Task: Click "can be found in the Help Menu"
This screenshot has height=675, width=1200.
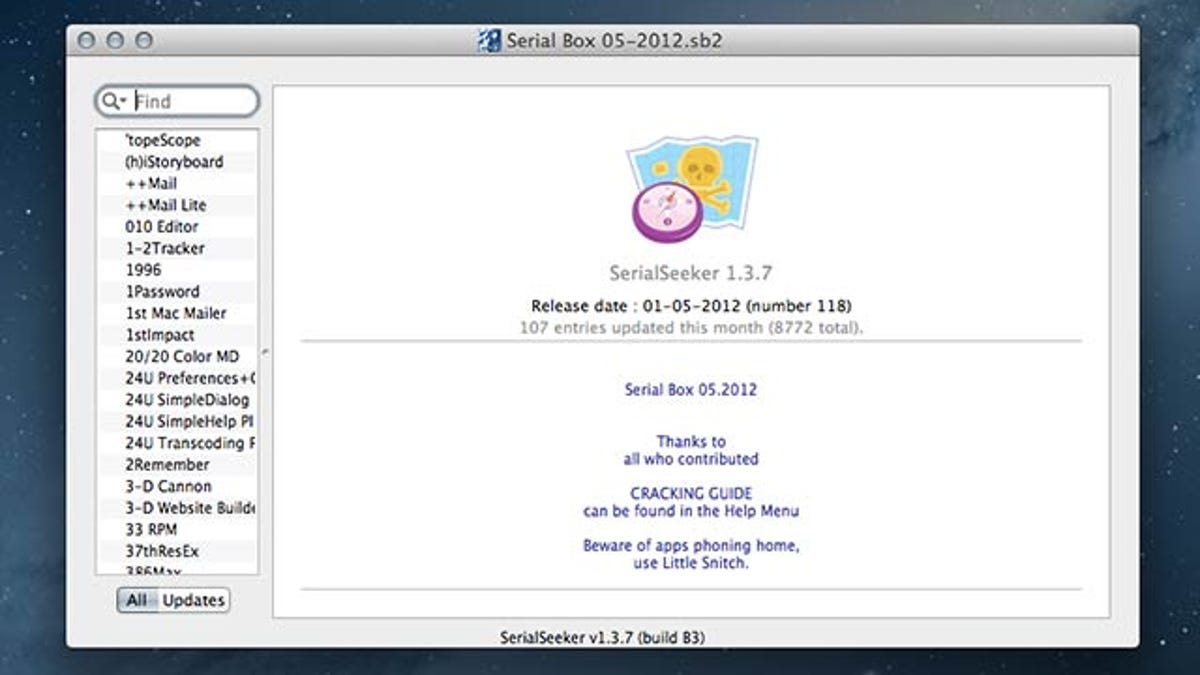Action: click(x=691, y=512)
